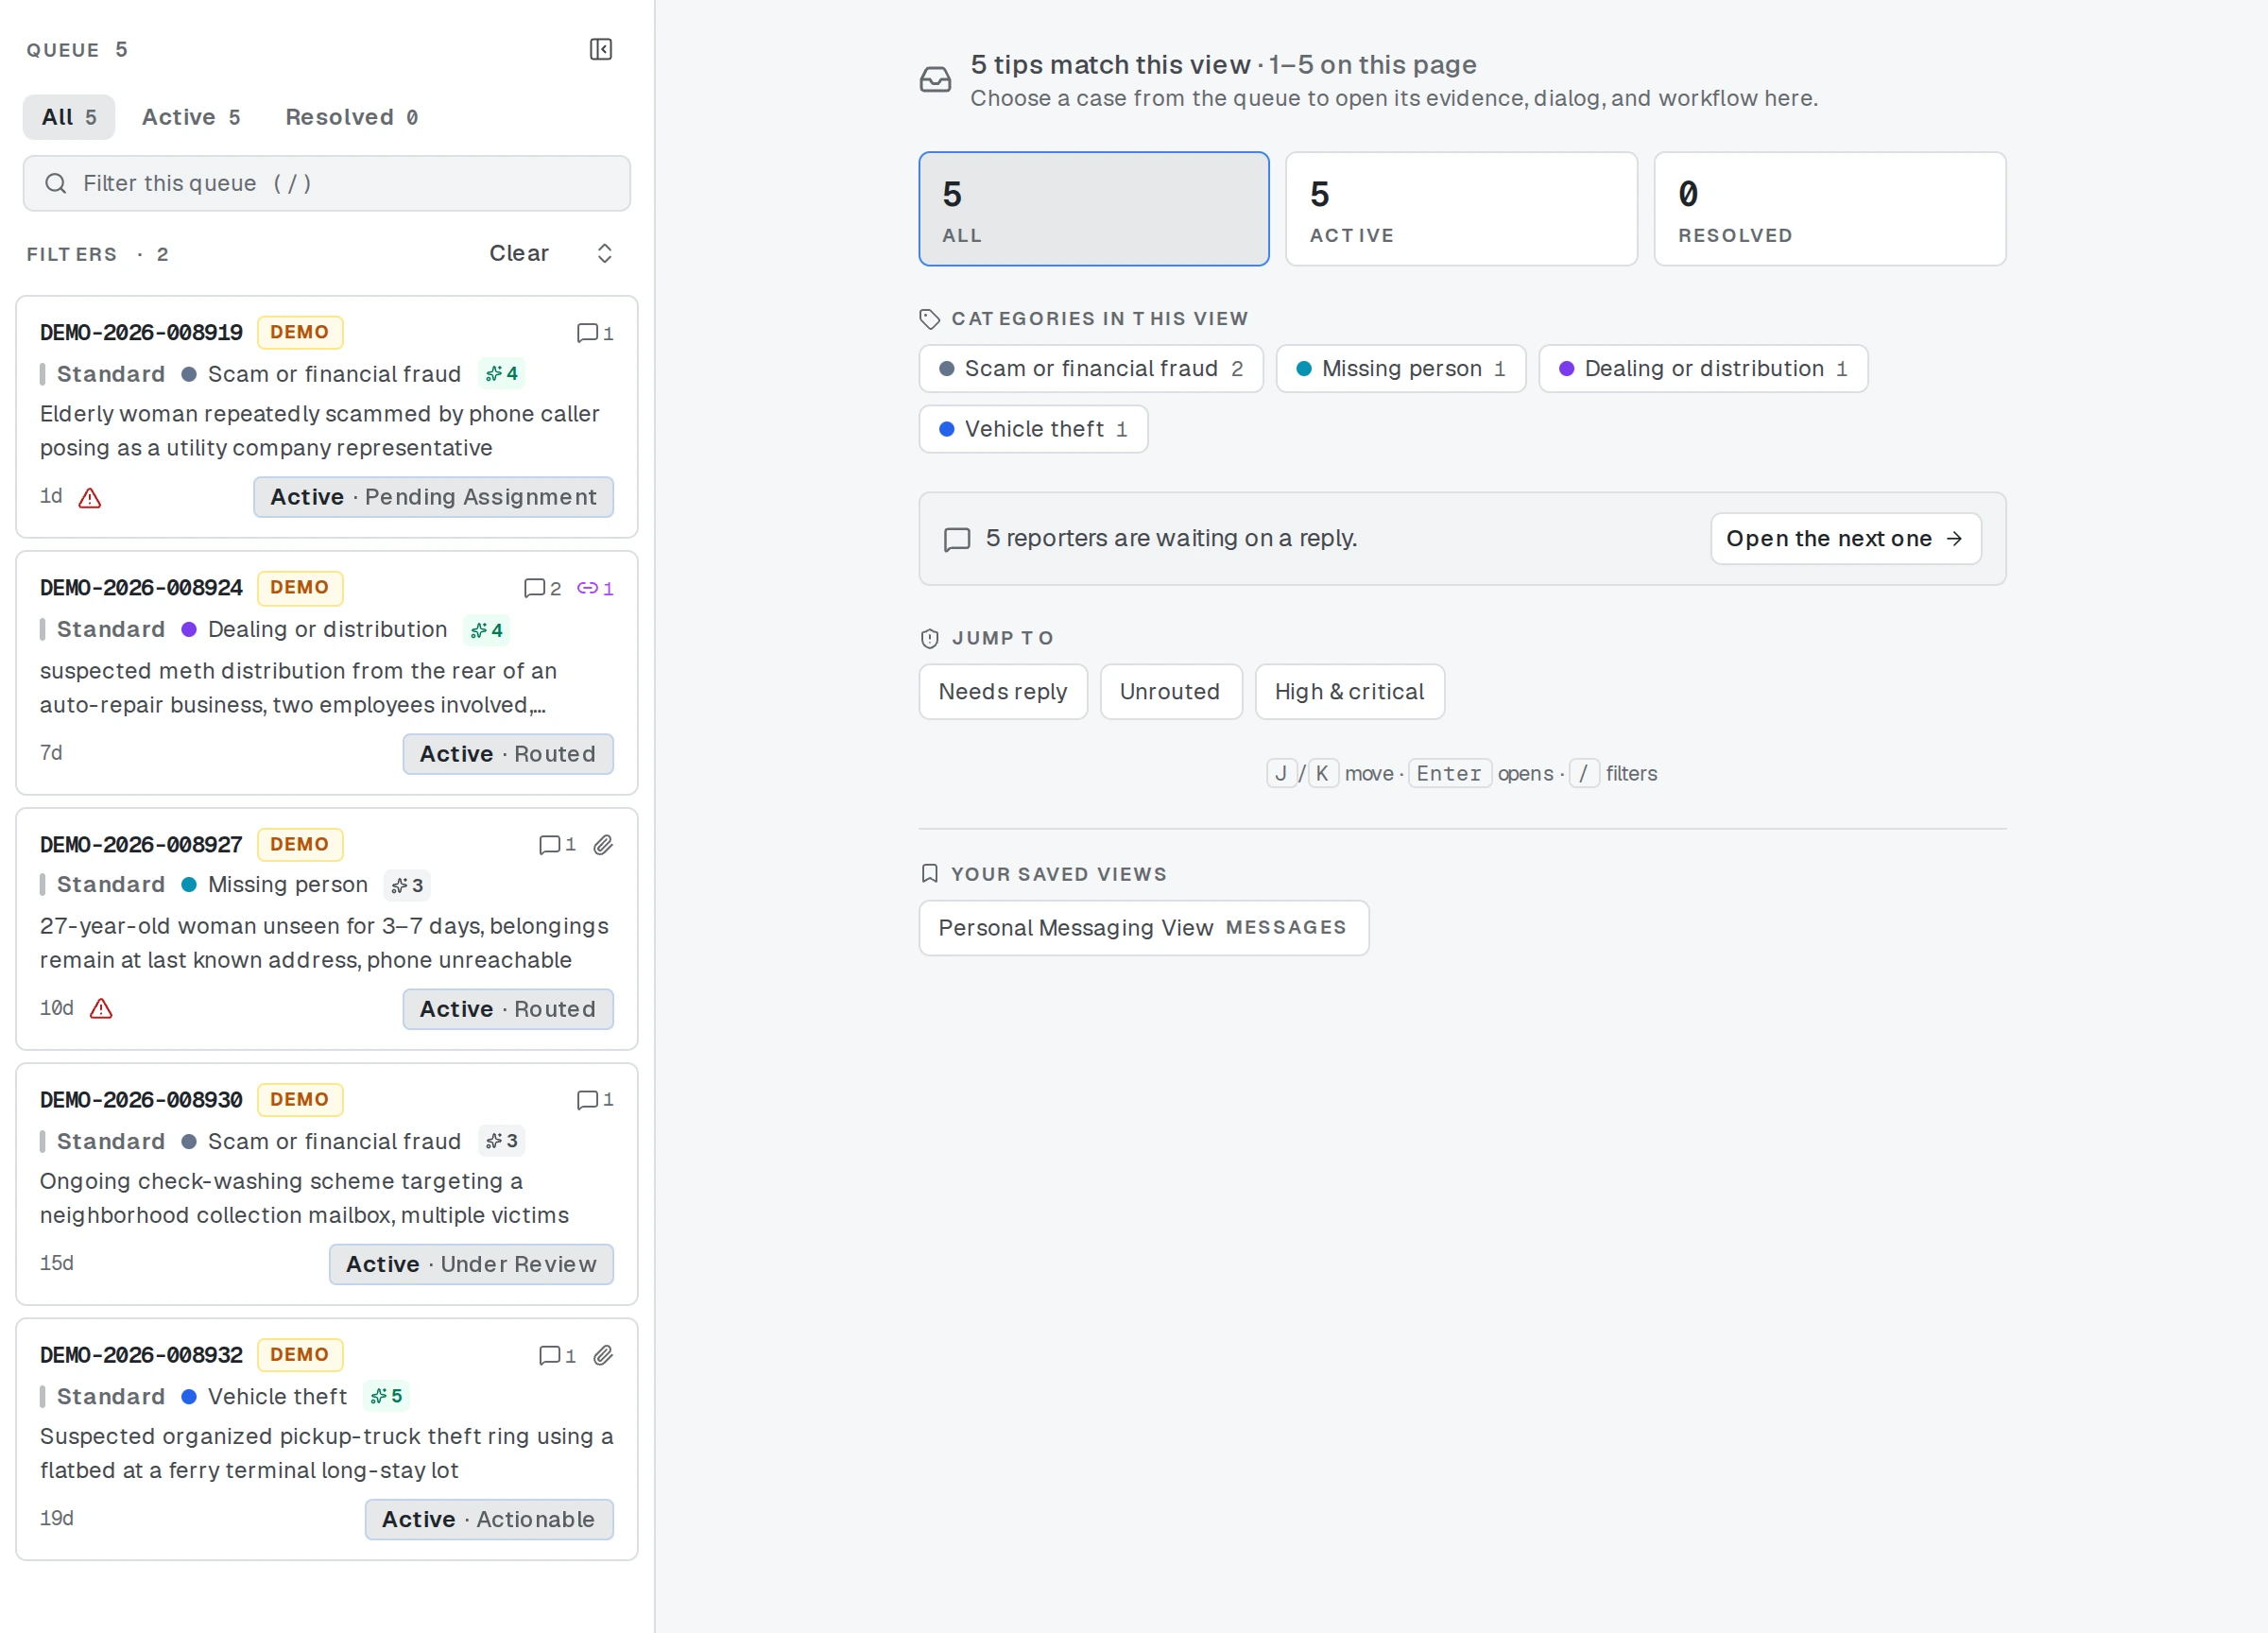Open case DEMO-2026-008919 title
This screenshot has width=2268, height=1633.
pos(141,332)
